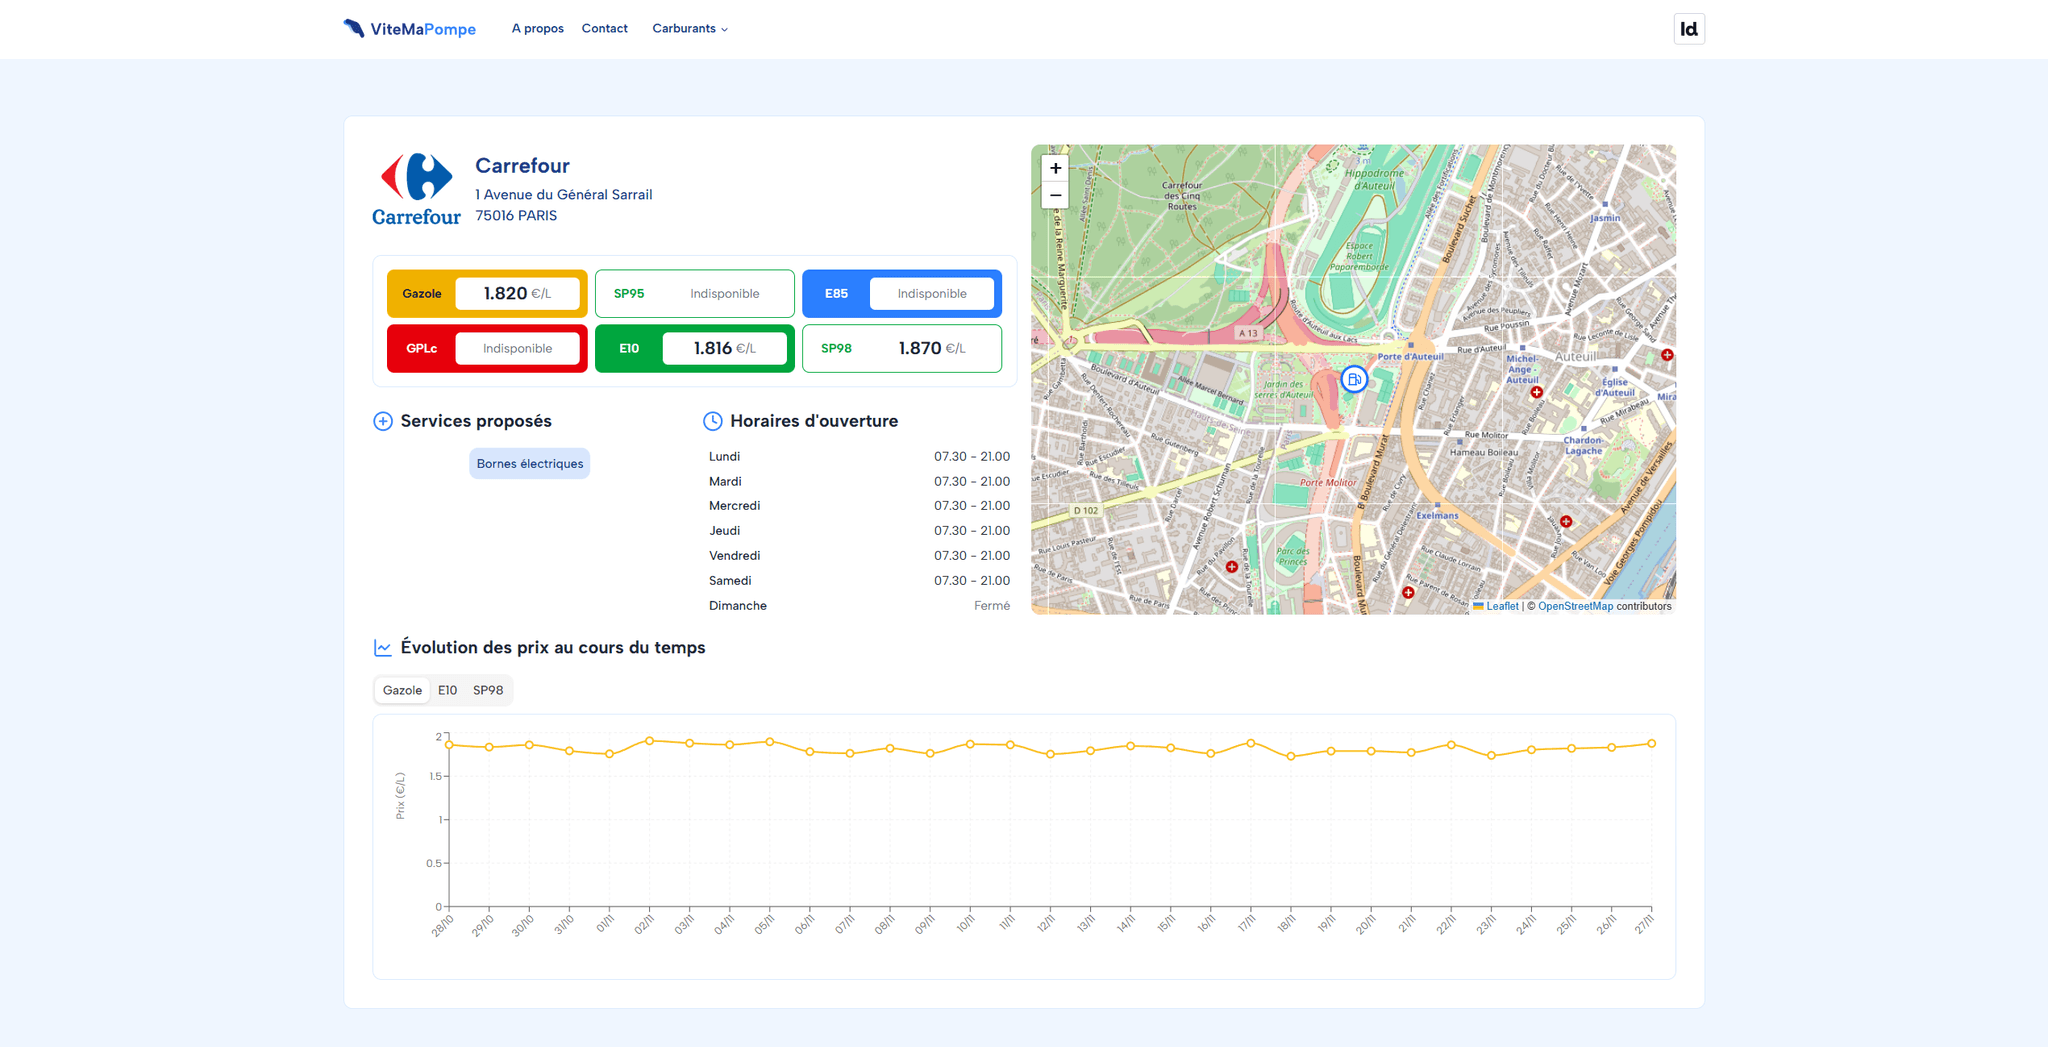Expand the Carburants dropdown menu
This screenshot has height=1047, width=2048.
click(689, 29)
